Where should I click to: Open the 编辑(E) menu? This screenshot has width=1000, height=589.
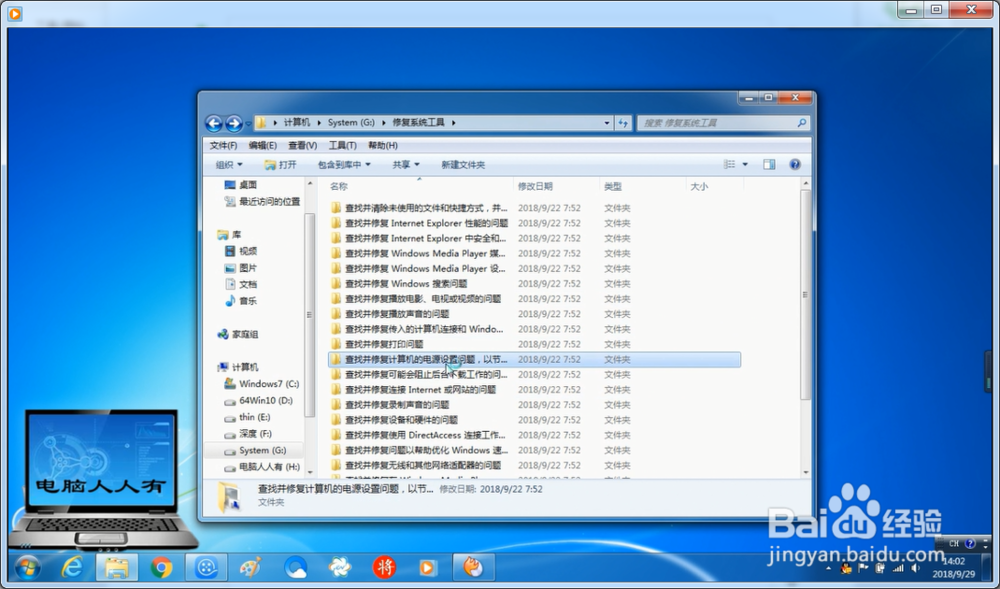click(x=263, y=145)
